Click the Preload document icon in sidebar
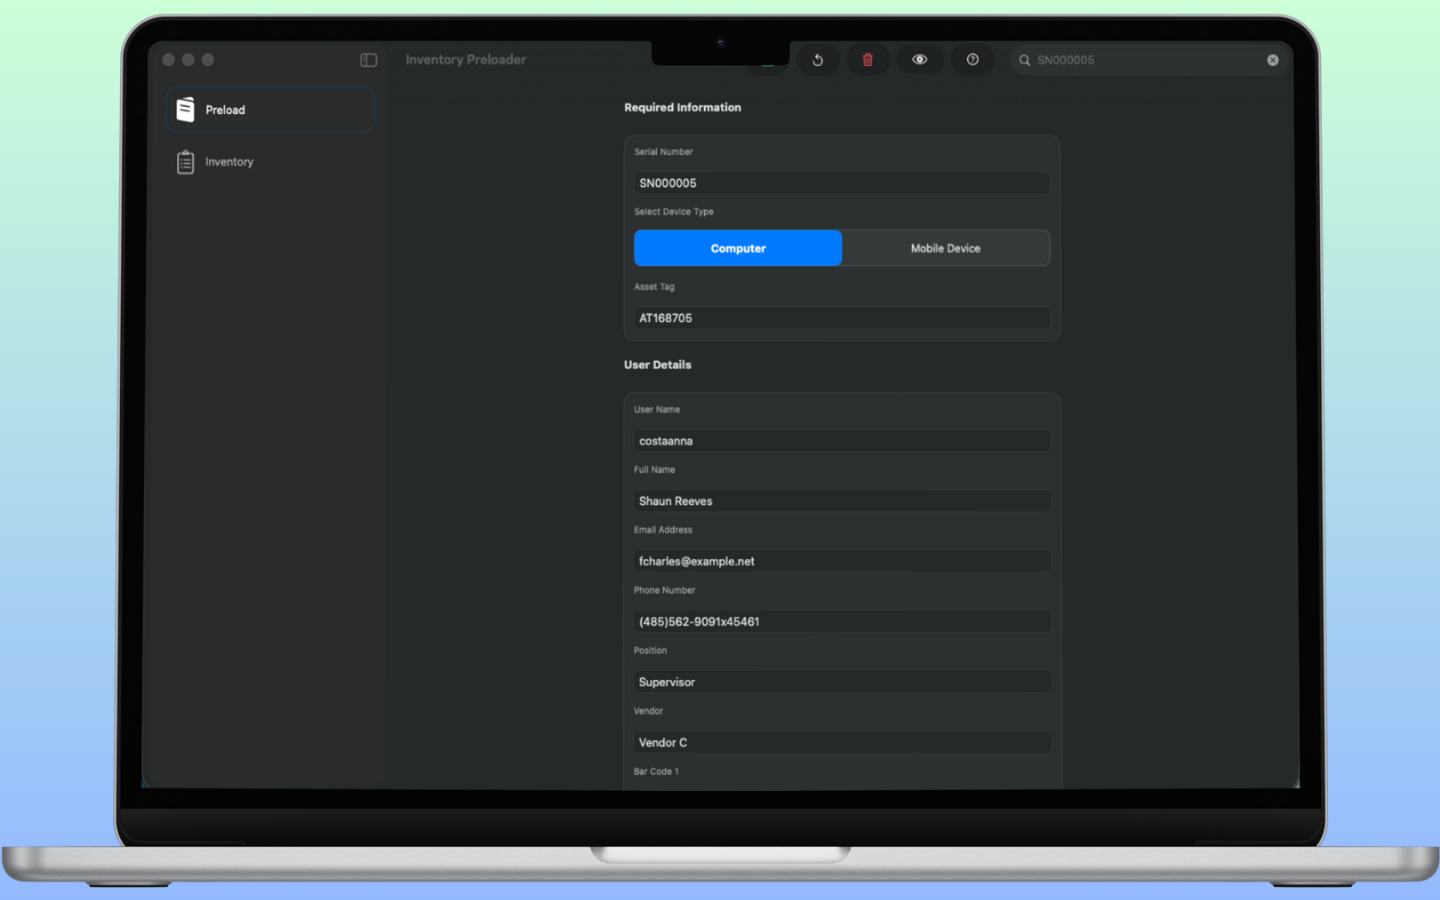 coord(185,110)
